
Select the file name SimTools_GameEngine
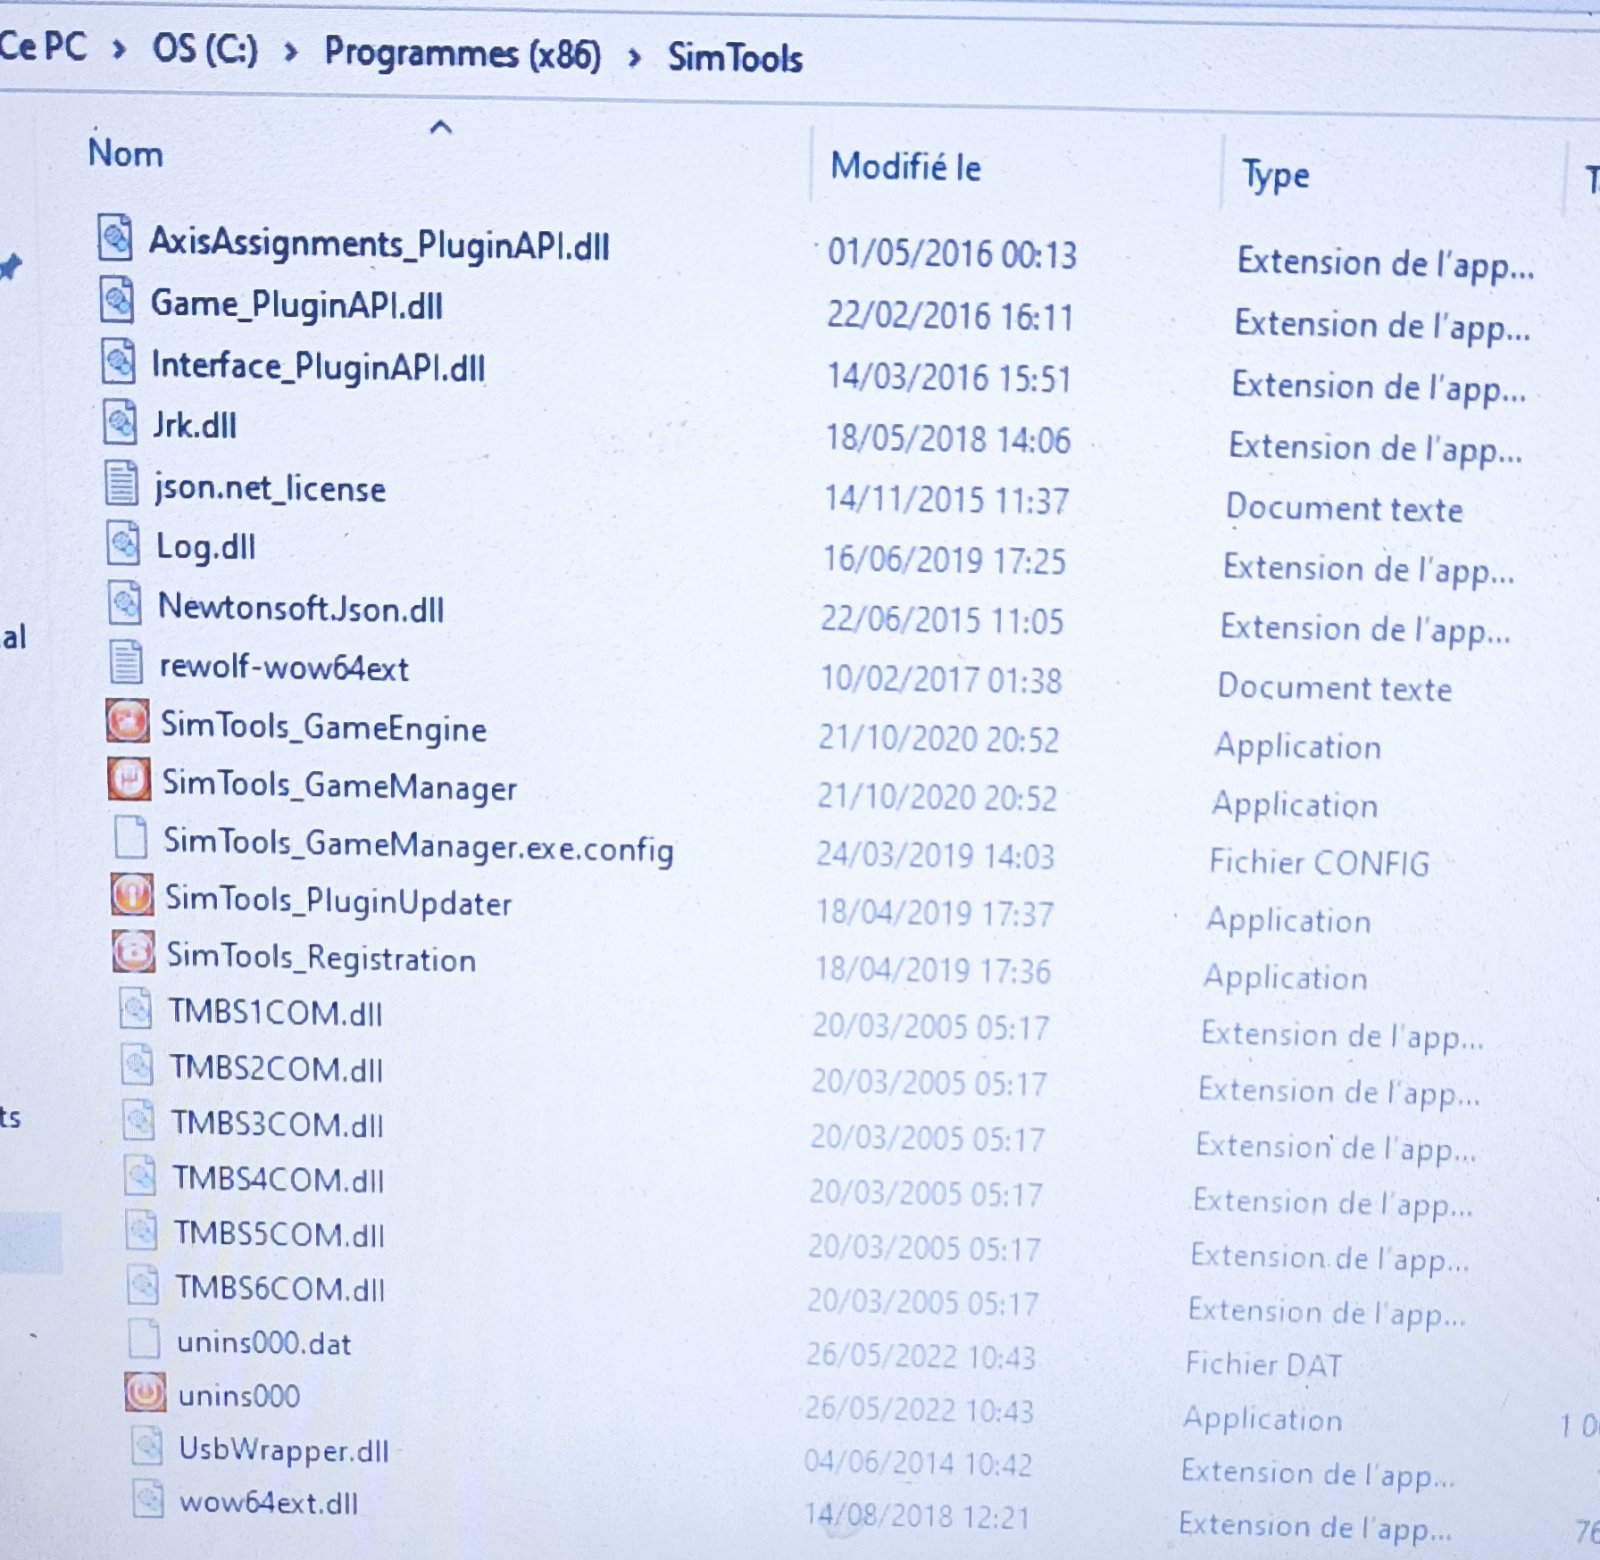(x=324, y=727)
